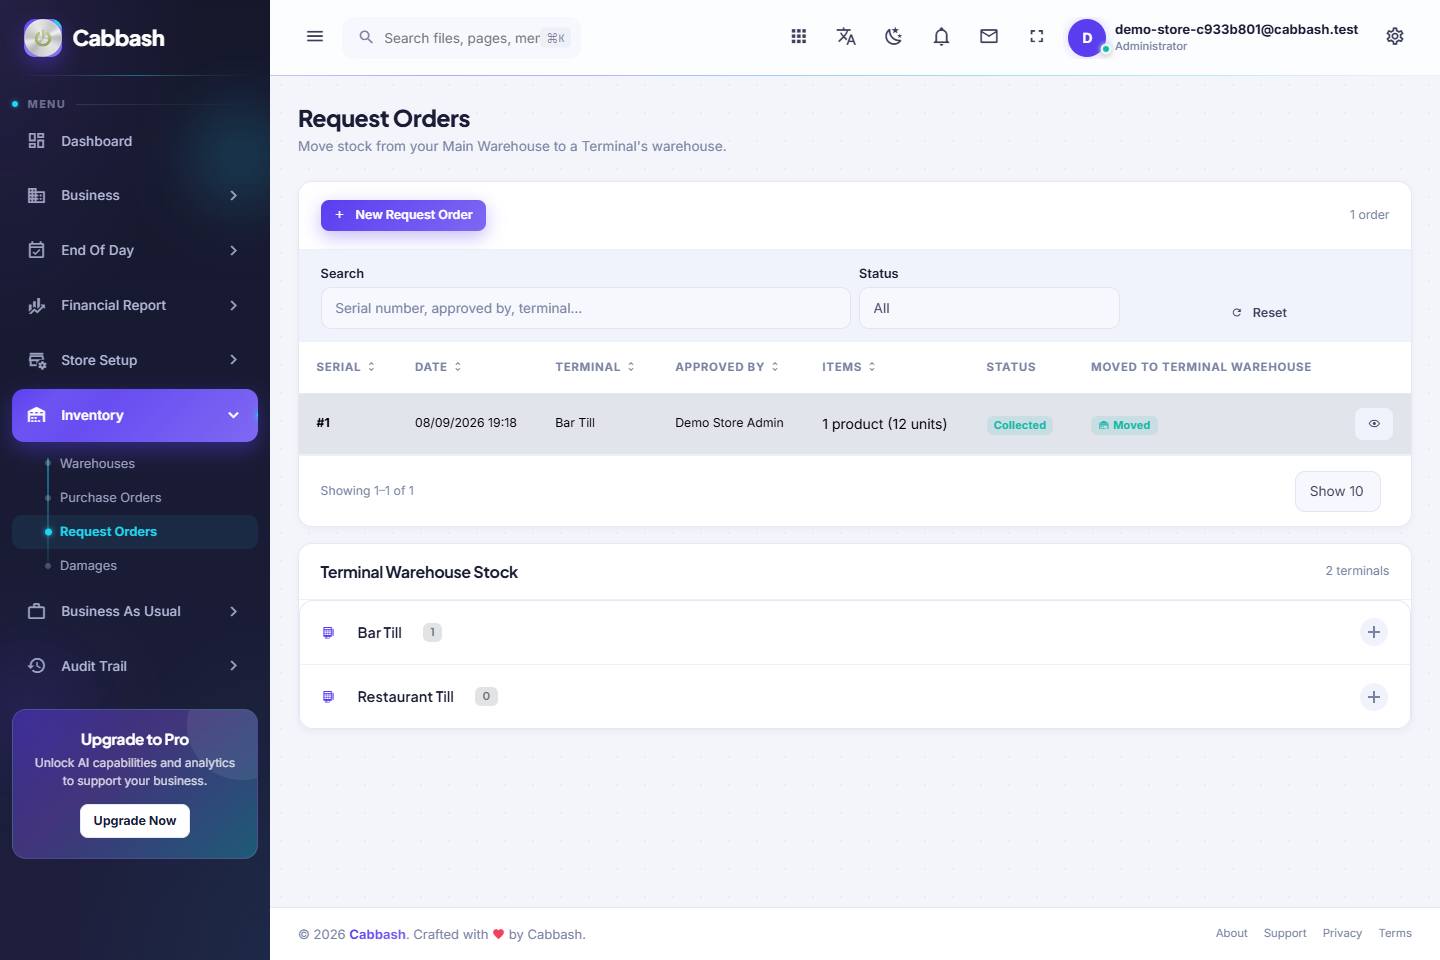Open Dashboard in the sidebar
This screenshot has height=960, width=1440.
(x=135, y=141)
